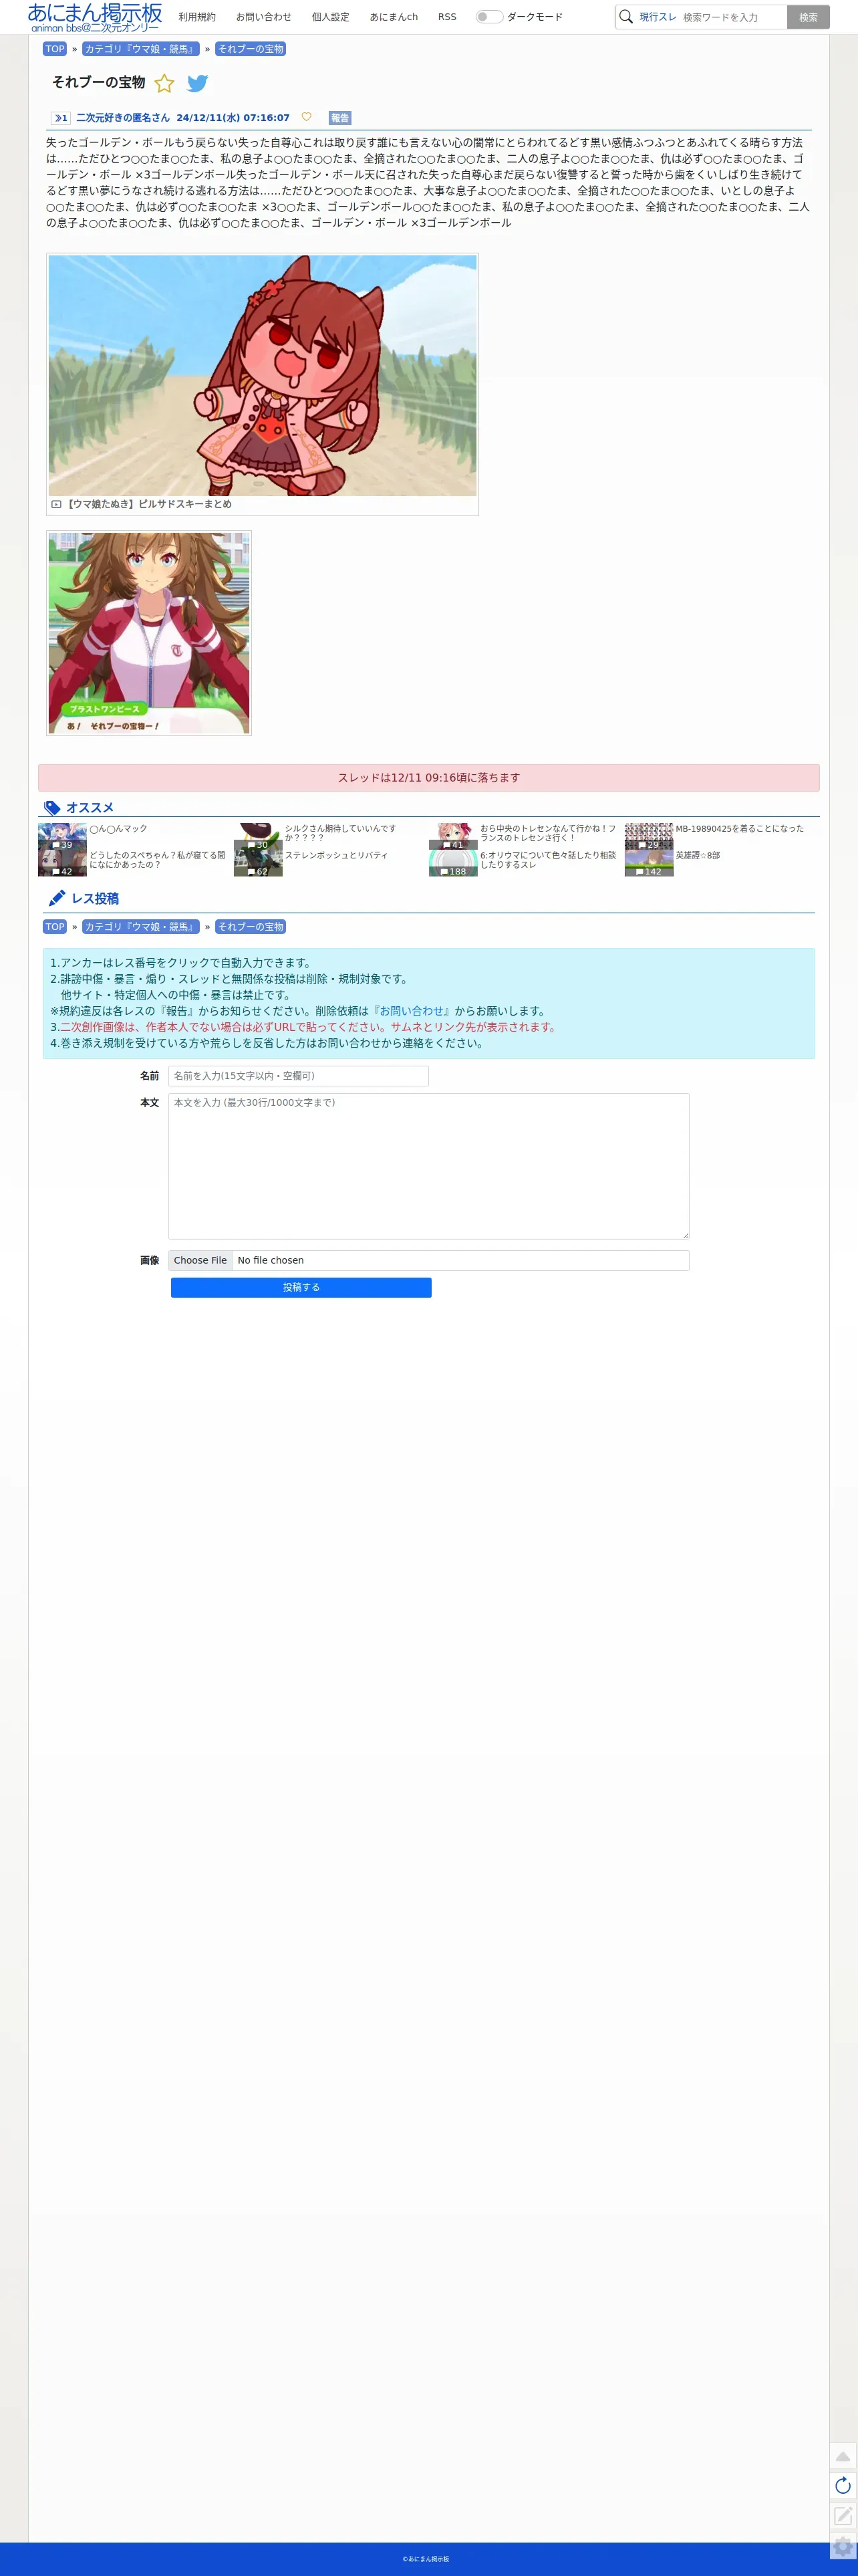This screenshot has height=2576, width=858.
Task: Open thumbnail with 188 comments
Action: click(x=453, y=863)
